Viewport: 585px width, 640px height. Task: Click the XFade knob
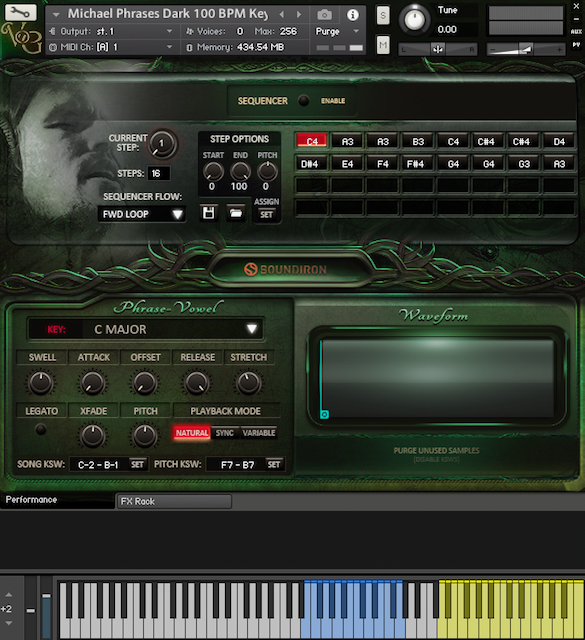pos(93,435)
